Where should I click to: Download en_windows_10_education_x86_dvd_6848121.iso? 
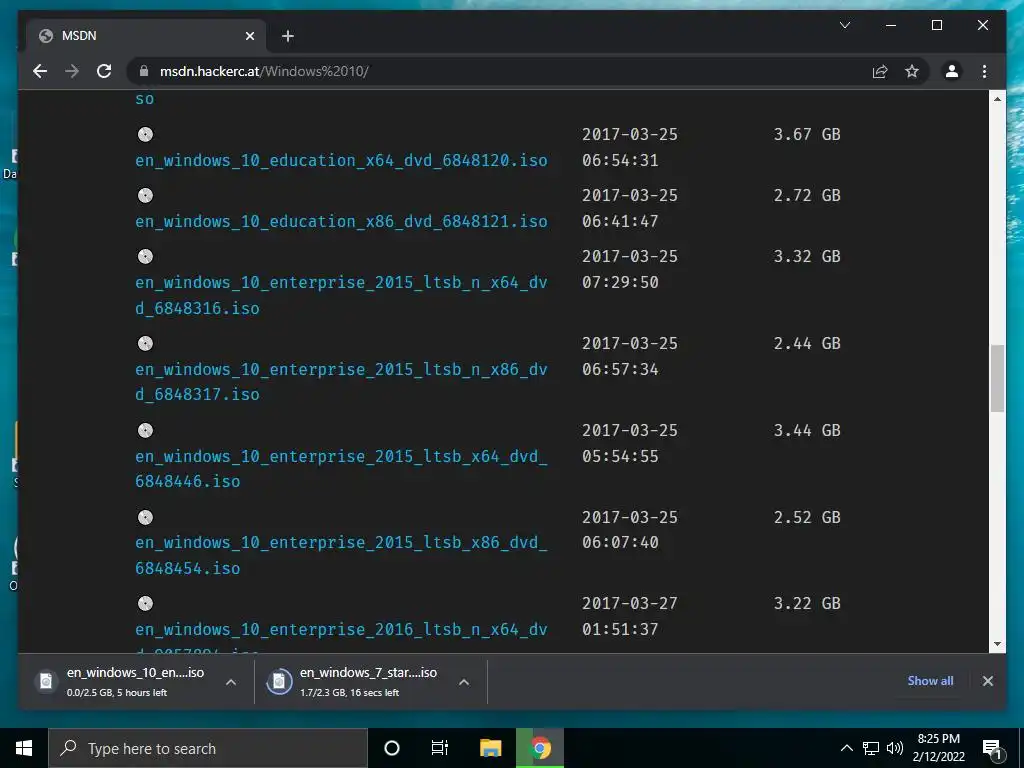[341, 221]
